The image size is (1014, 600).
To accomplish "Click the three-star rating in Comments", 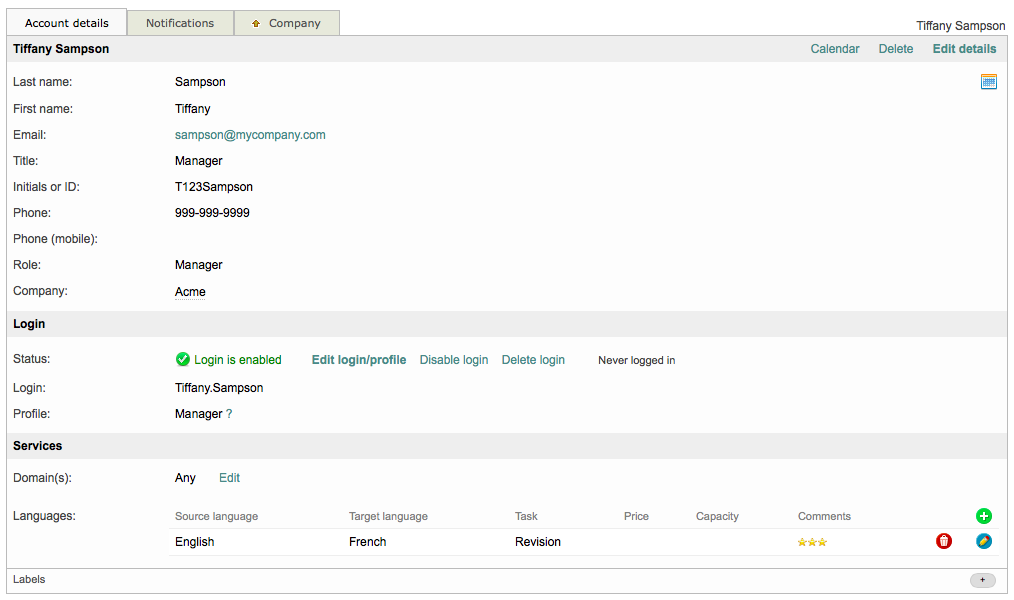I will pyautogui.click(x=812, y=542).
